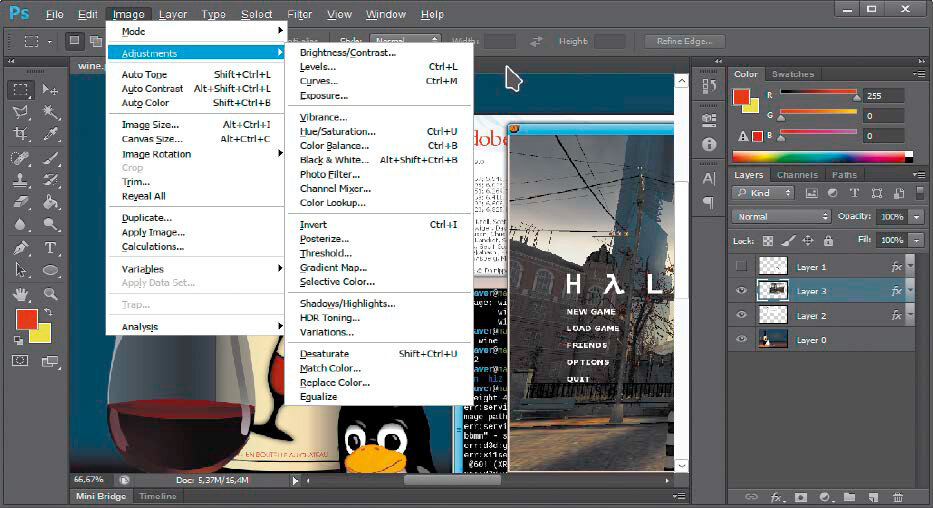The width and height of the screenshot is (933, 508).
Task: Click link layers icon in Layers panel
Action: click(x=752, y=497)
